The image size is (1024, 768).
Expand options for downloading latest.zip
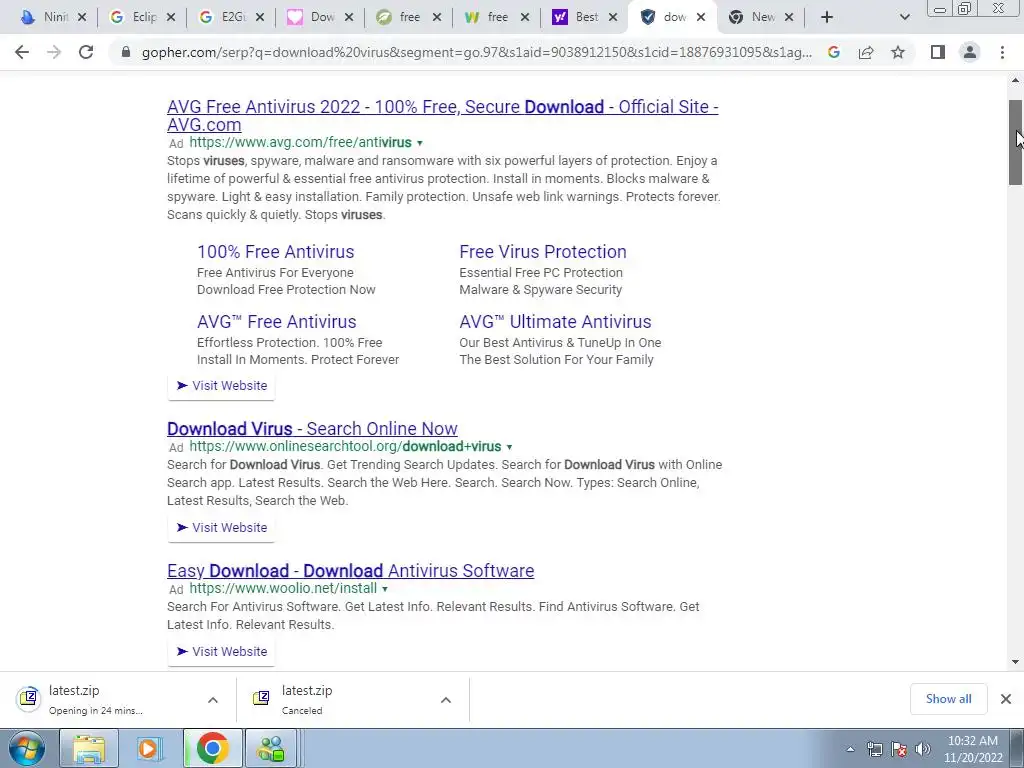213,700
